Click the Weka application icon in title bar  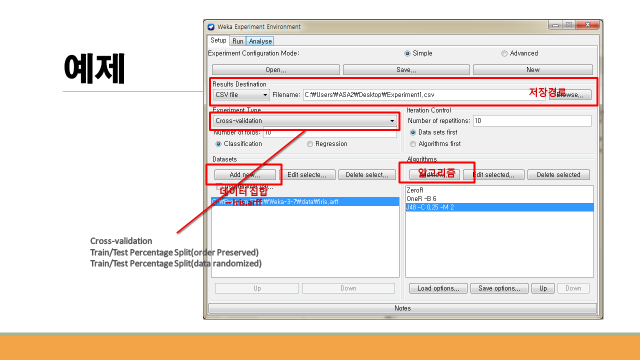click(x=211, y=27)
